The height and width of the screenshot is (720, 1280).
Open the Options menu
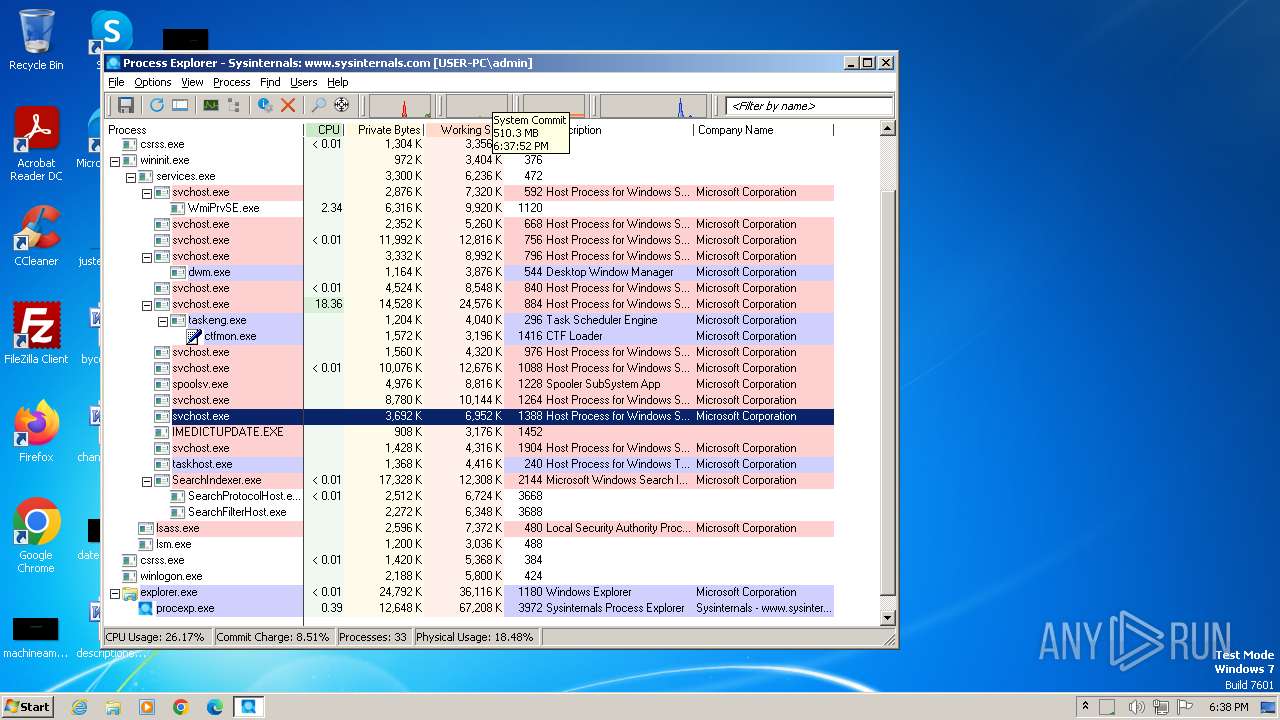153,82
